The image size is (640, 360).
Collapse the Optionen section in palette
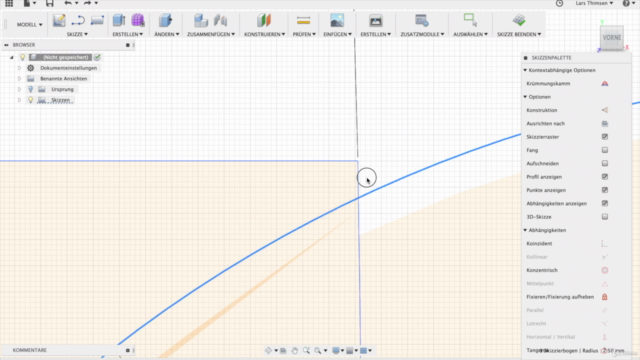[525, 97]
